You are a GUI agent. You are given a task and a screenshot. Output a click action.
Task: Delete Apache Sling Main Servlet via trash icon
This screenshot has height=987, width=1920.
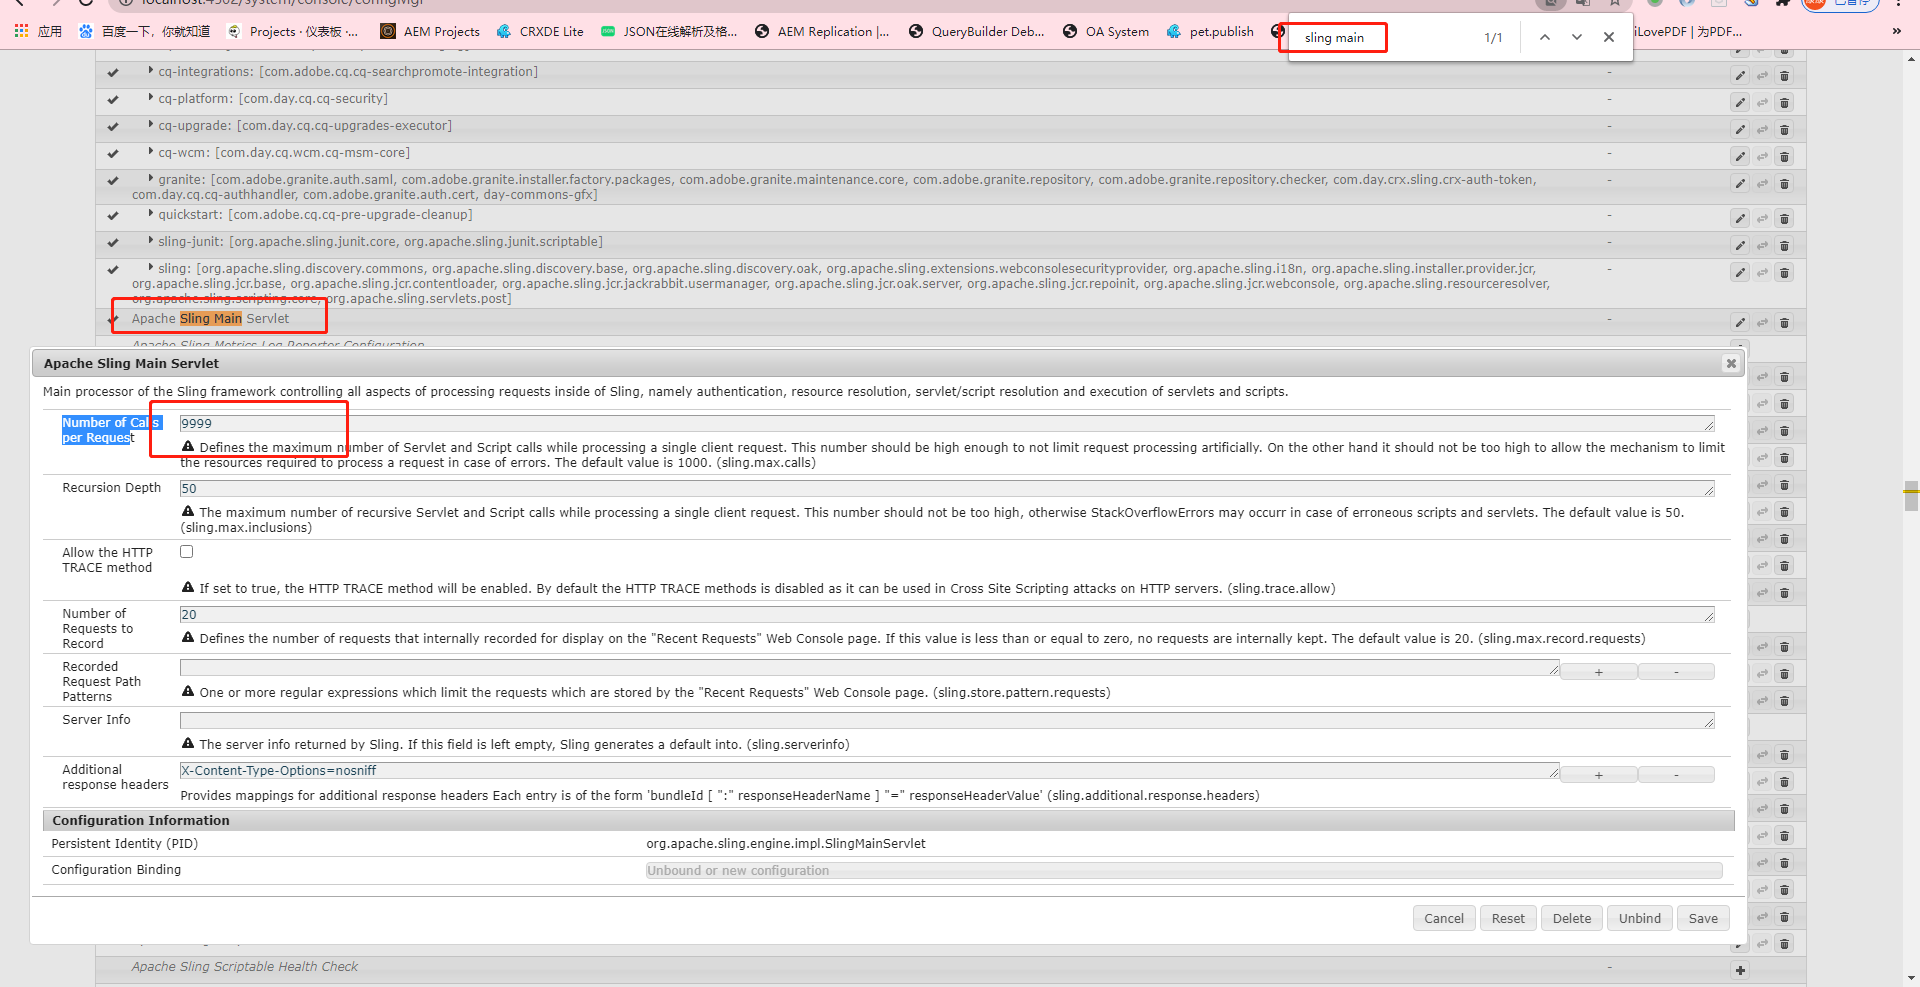point(1784,323)
